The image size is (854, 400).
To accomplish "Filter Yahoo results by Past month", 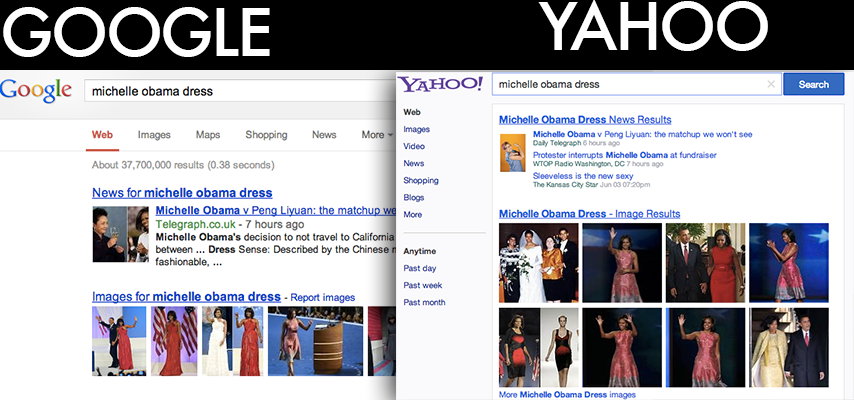I will coord(424,302).
